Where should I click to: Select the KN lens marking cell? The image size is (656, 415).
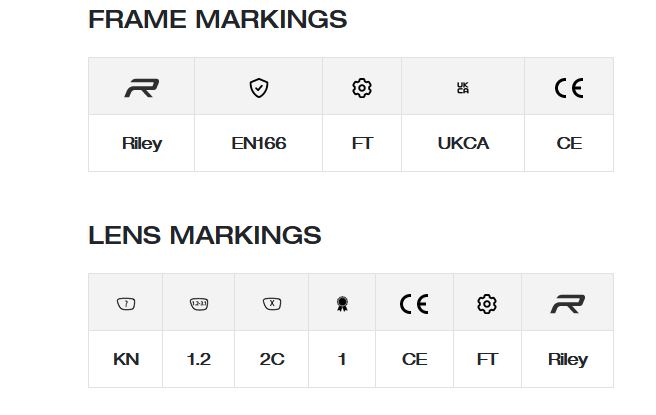pyautogui.click(x=126, y=359)
